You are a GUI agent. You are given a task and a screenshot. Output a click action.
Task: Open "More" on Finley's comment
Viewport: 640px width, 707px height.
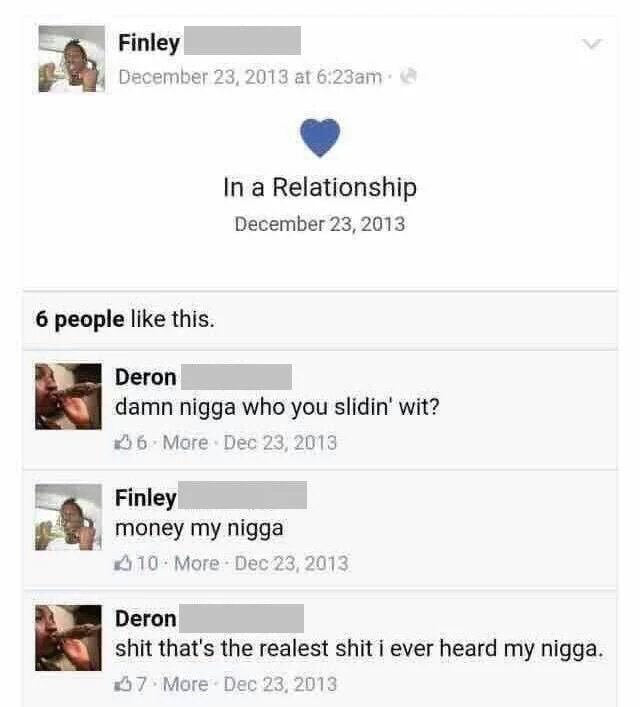click(197, 563)
